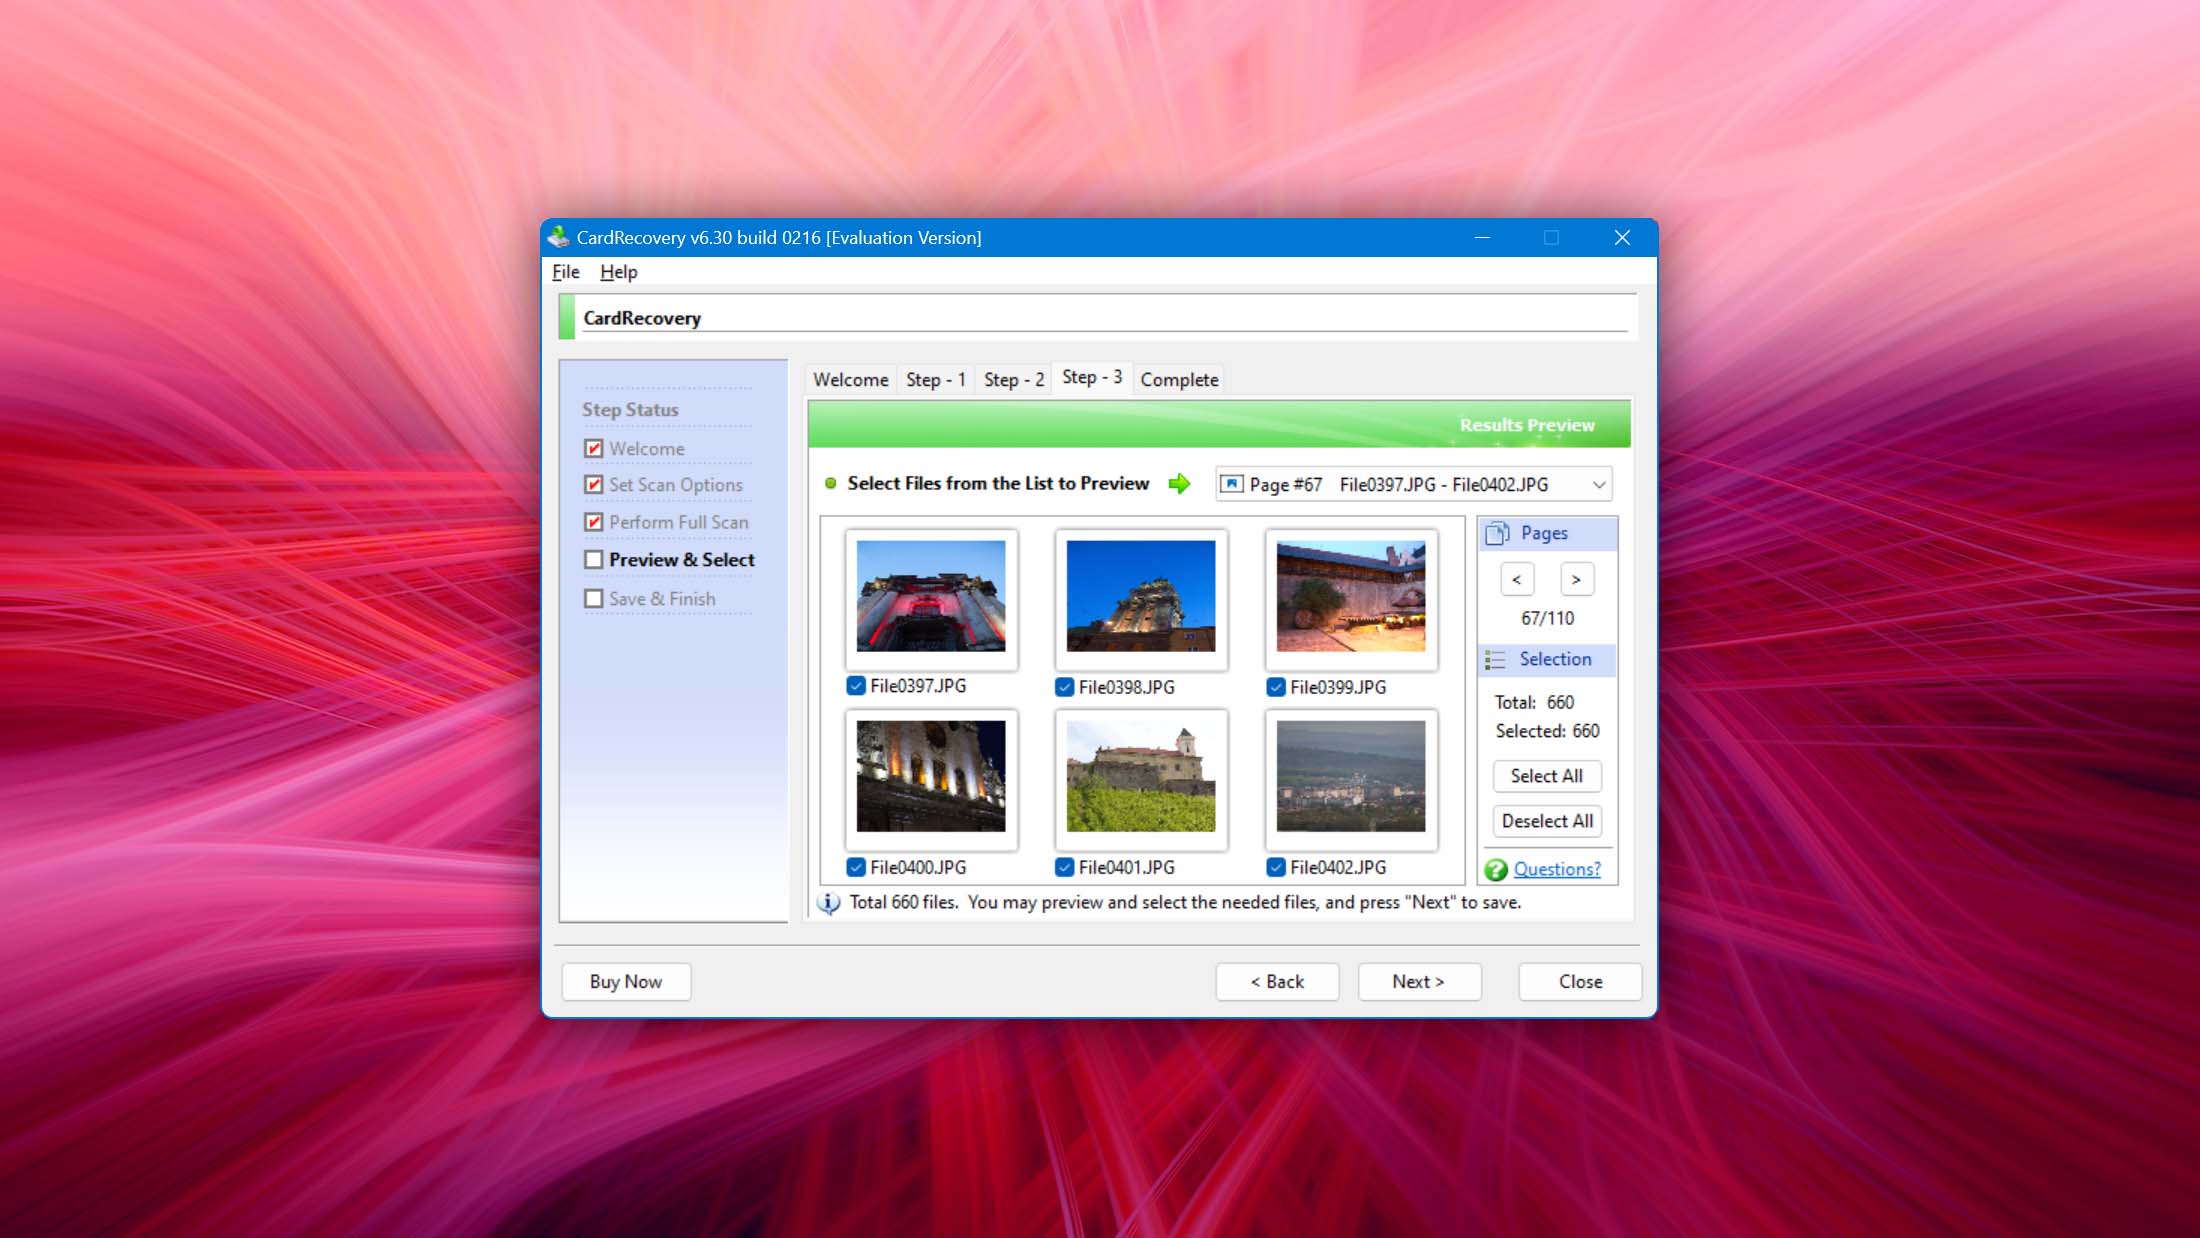Viewport: 2200px width, 1238px height.
Task: Click the Preview & Select status checkbox
Action: 594,559
